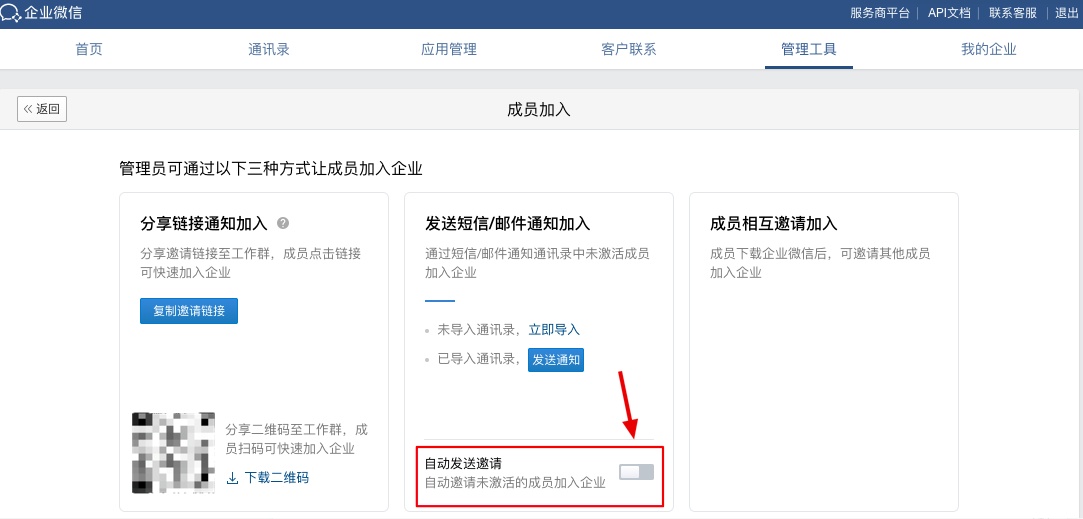Image resolution: width=1083 pixels, height=519 pixels.
Task: Click the 发送通知 button
Action: [556, 360]
